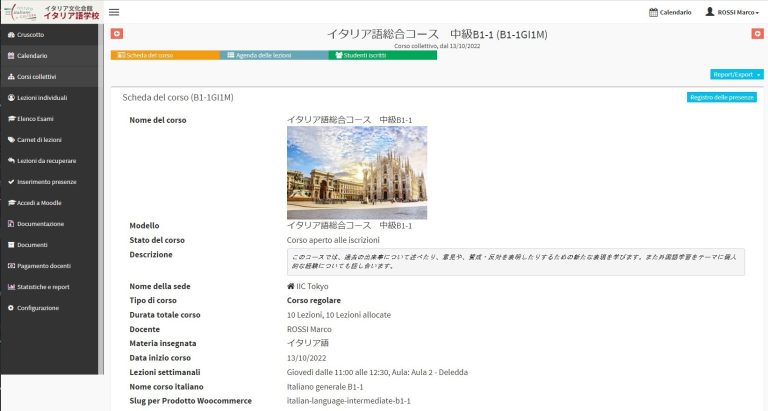Open Corsi collettivi in sidebar
The height and width of the screenshot is (411, 768).
(x=36, y=76)
